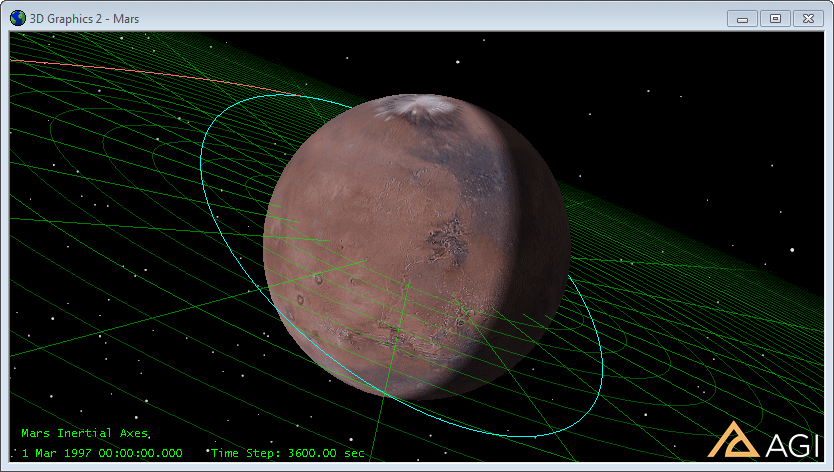Click the window title '3D Graphics 2 - Mars'
The width and height of the screenshot is (834, 472).
coord(85,18)
